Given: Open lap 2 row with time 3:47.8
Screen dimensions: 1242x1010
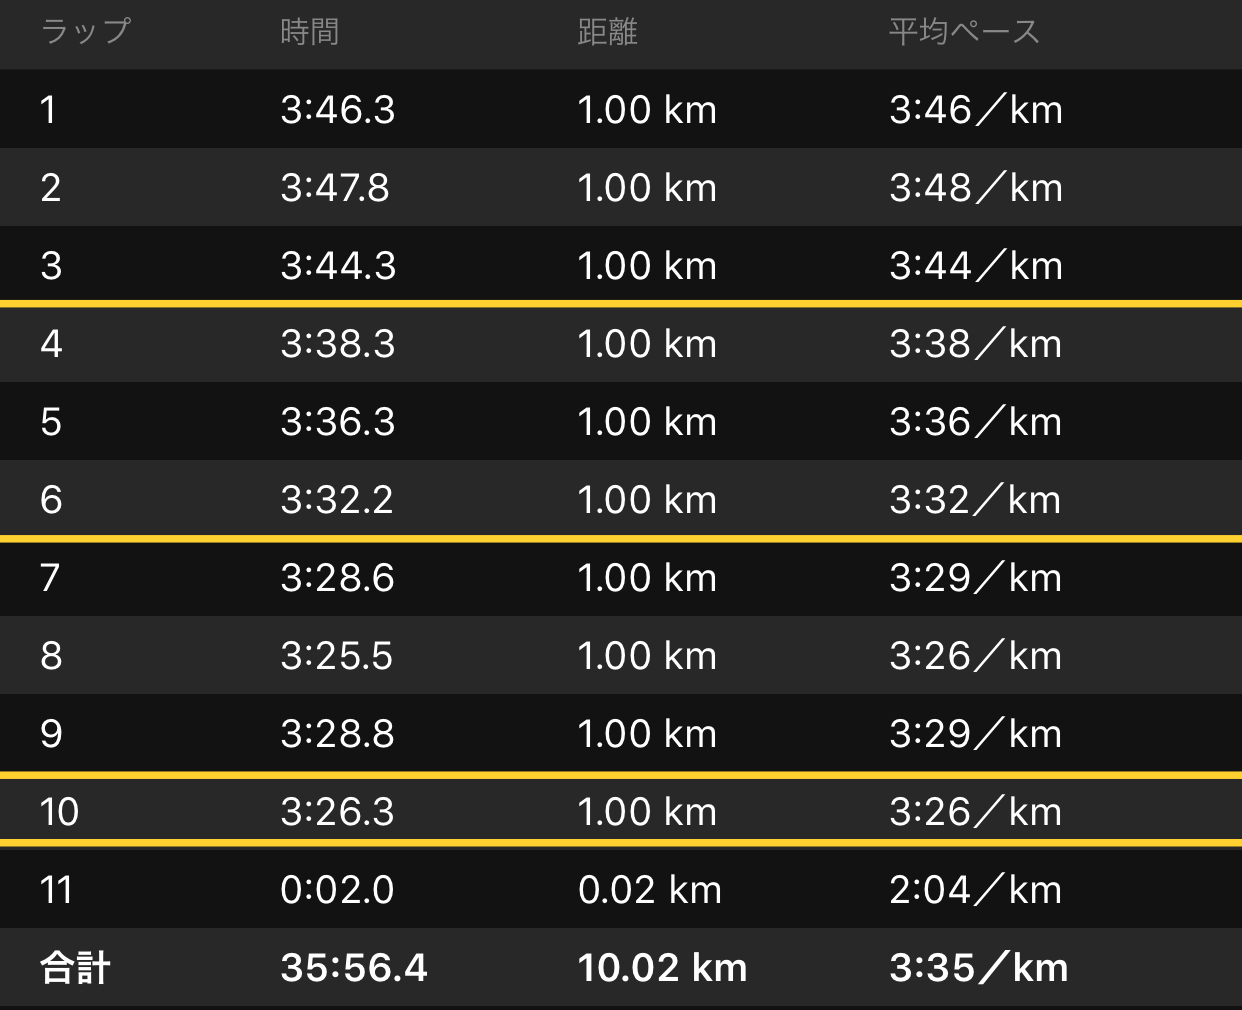Looking at the screenshot, I should pyautogui.click(x=621, y=187).
